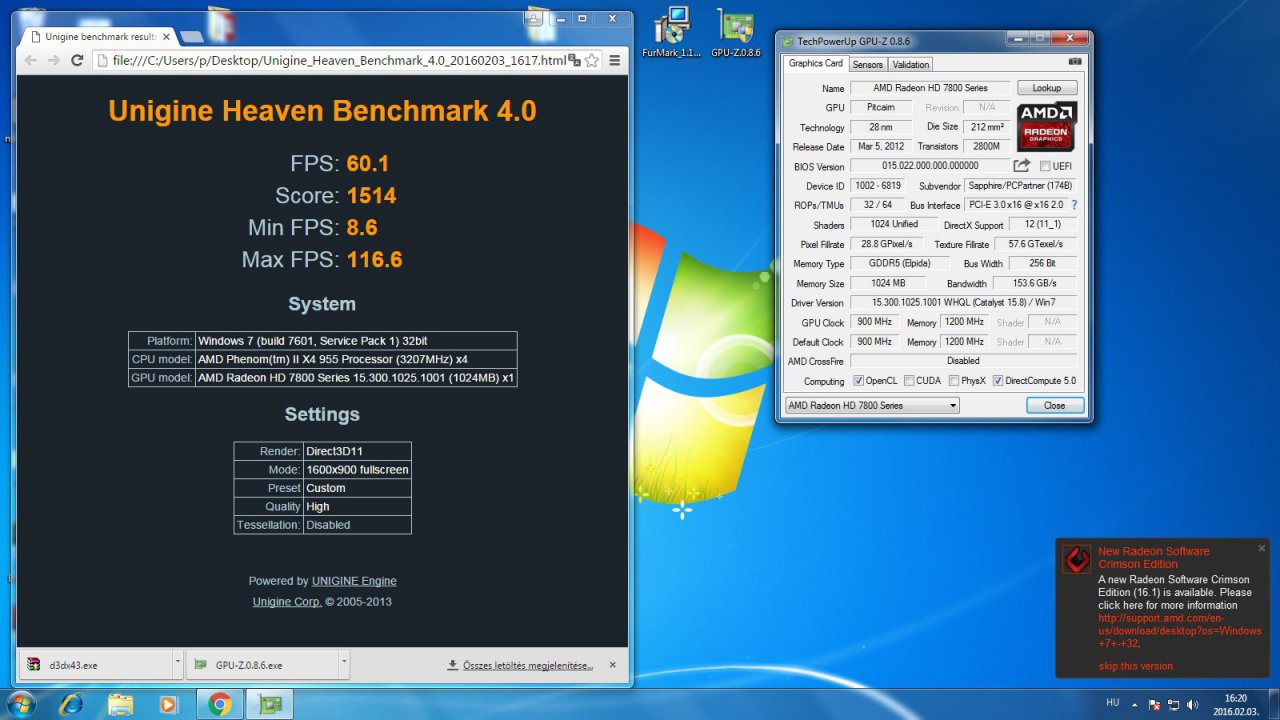Close the Chrome downloads bar
The height and width of the screenshot is (720, 1280).
click(613, 664)
